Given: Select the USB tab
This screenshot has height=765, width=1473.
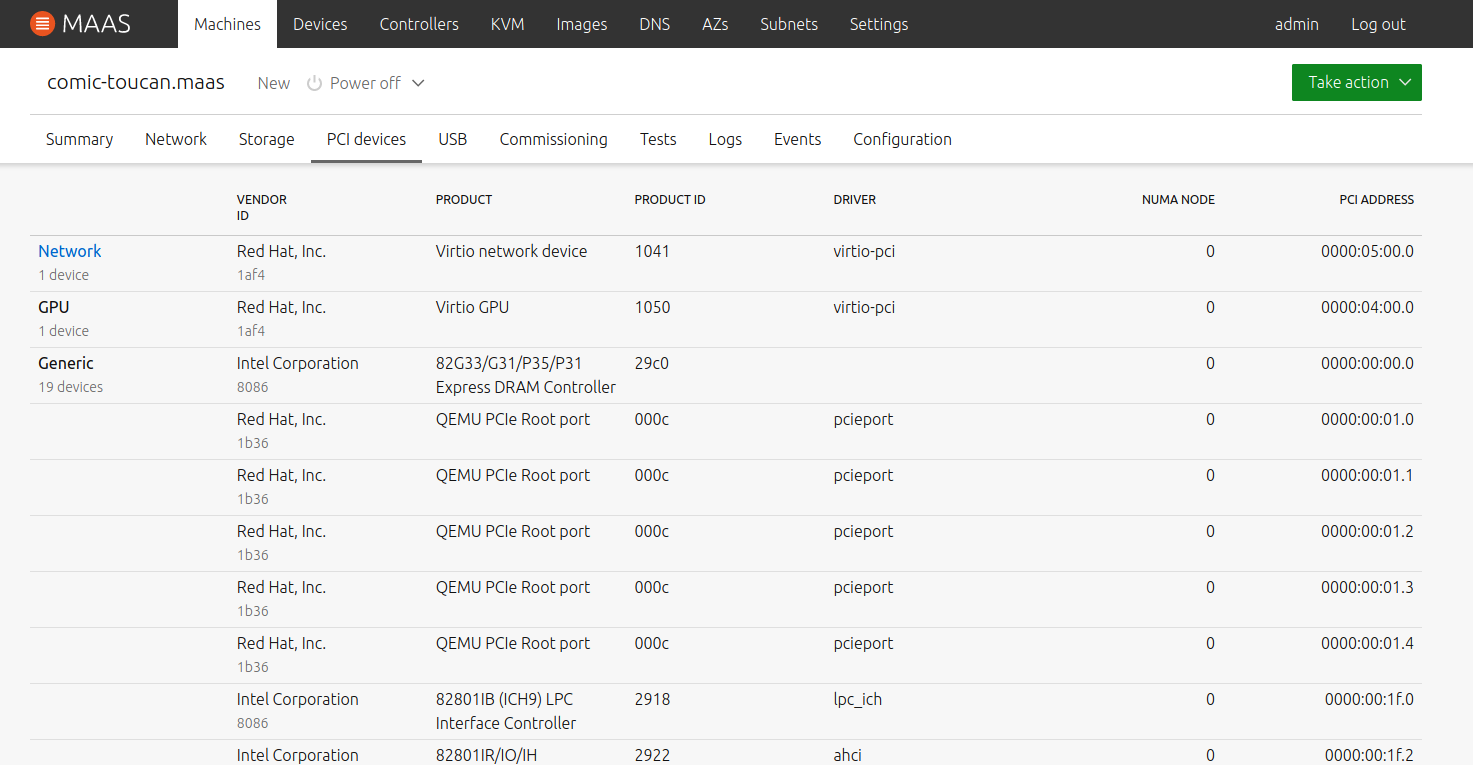Looking at the screenshot, I should click(x=452, y=139).
